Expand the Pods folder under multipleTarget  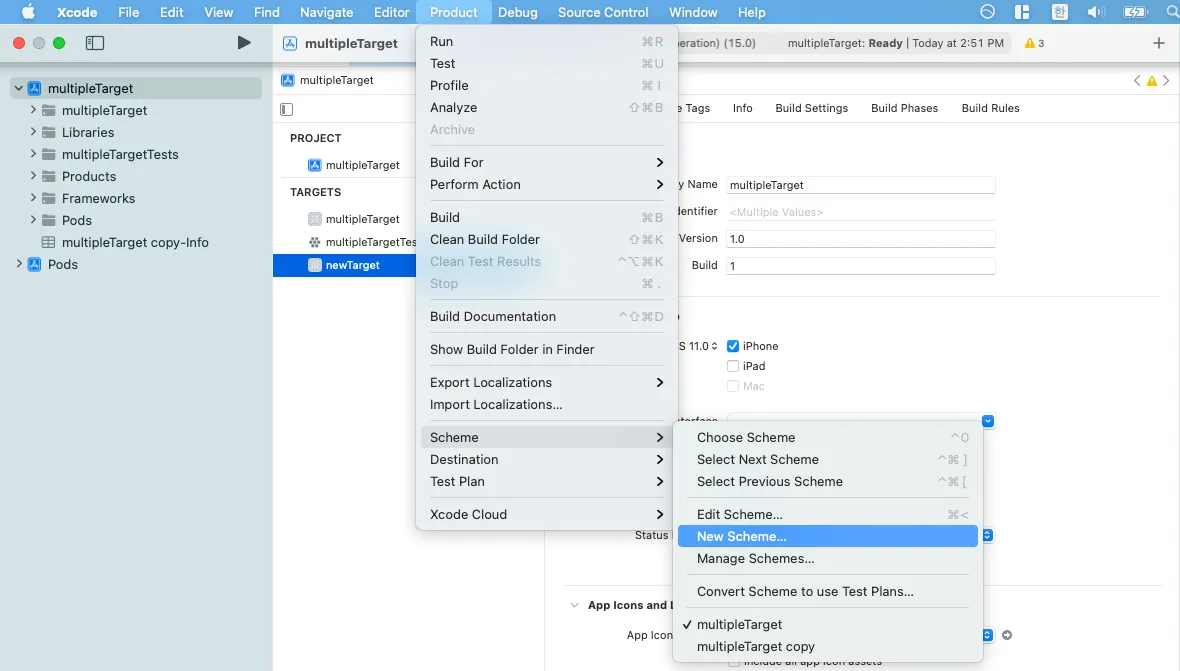[x=33, y=220]
